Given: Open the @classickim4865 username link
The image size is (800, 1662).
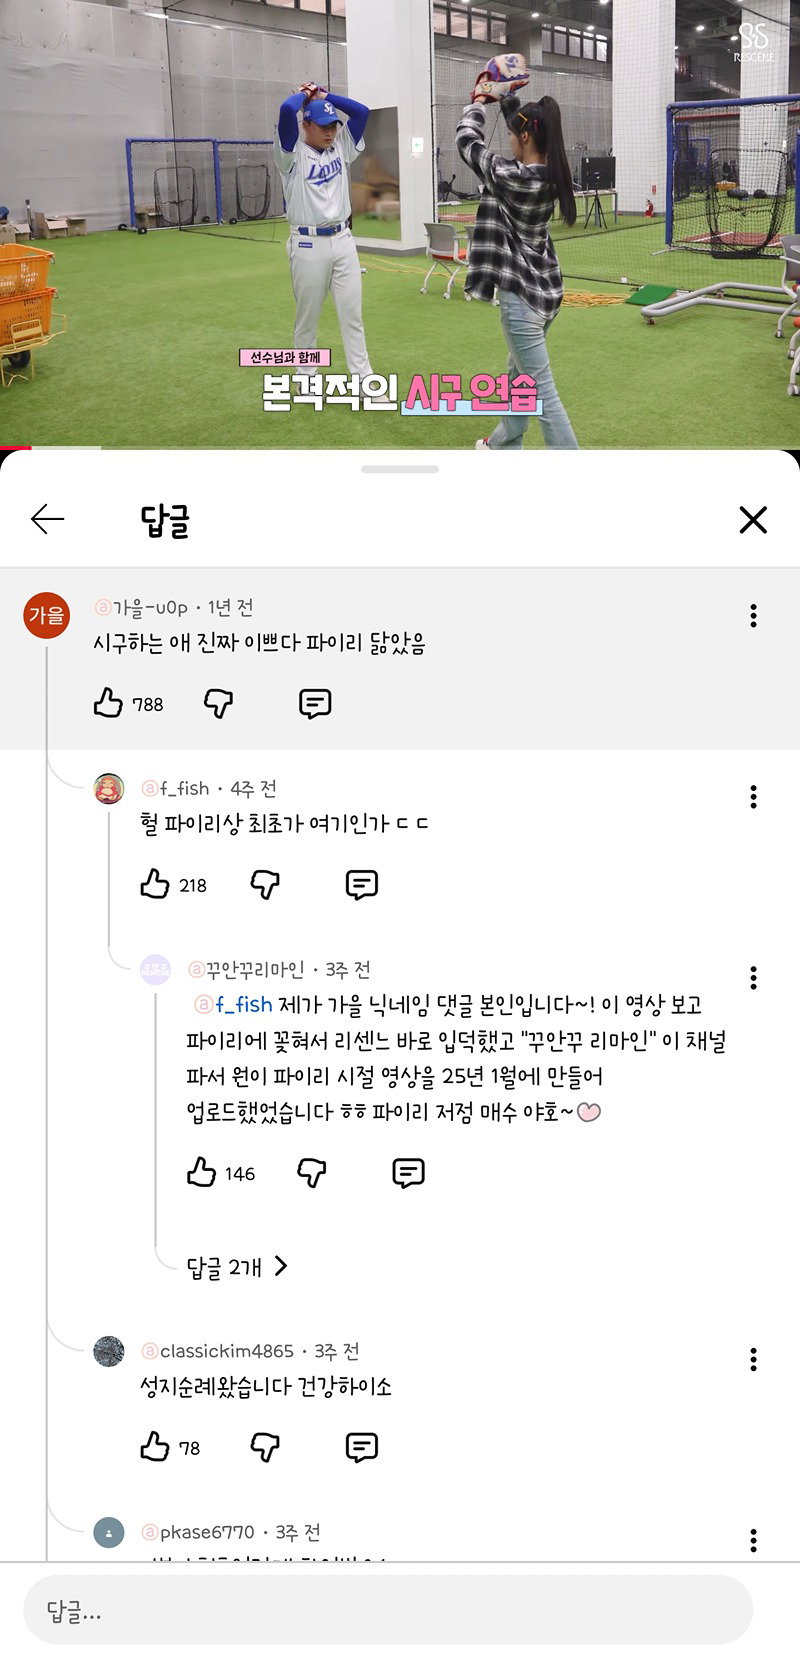Looking at the screenshot, I should pyautogui.click(x=217, y=1351).
